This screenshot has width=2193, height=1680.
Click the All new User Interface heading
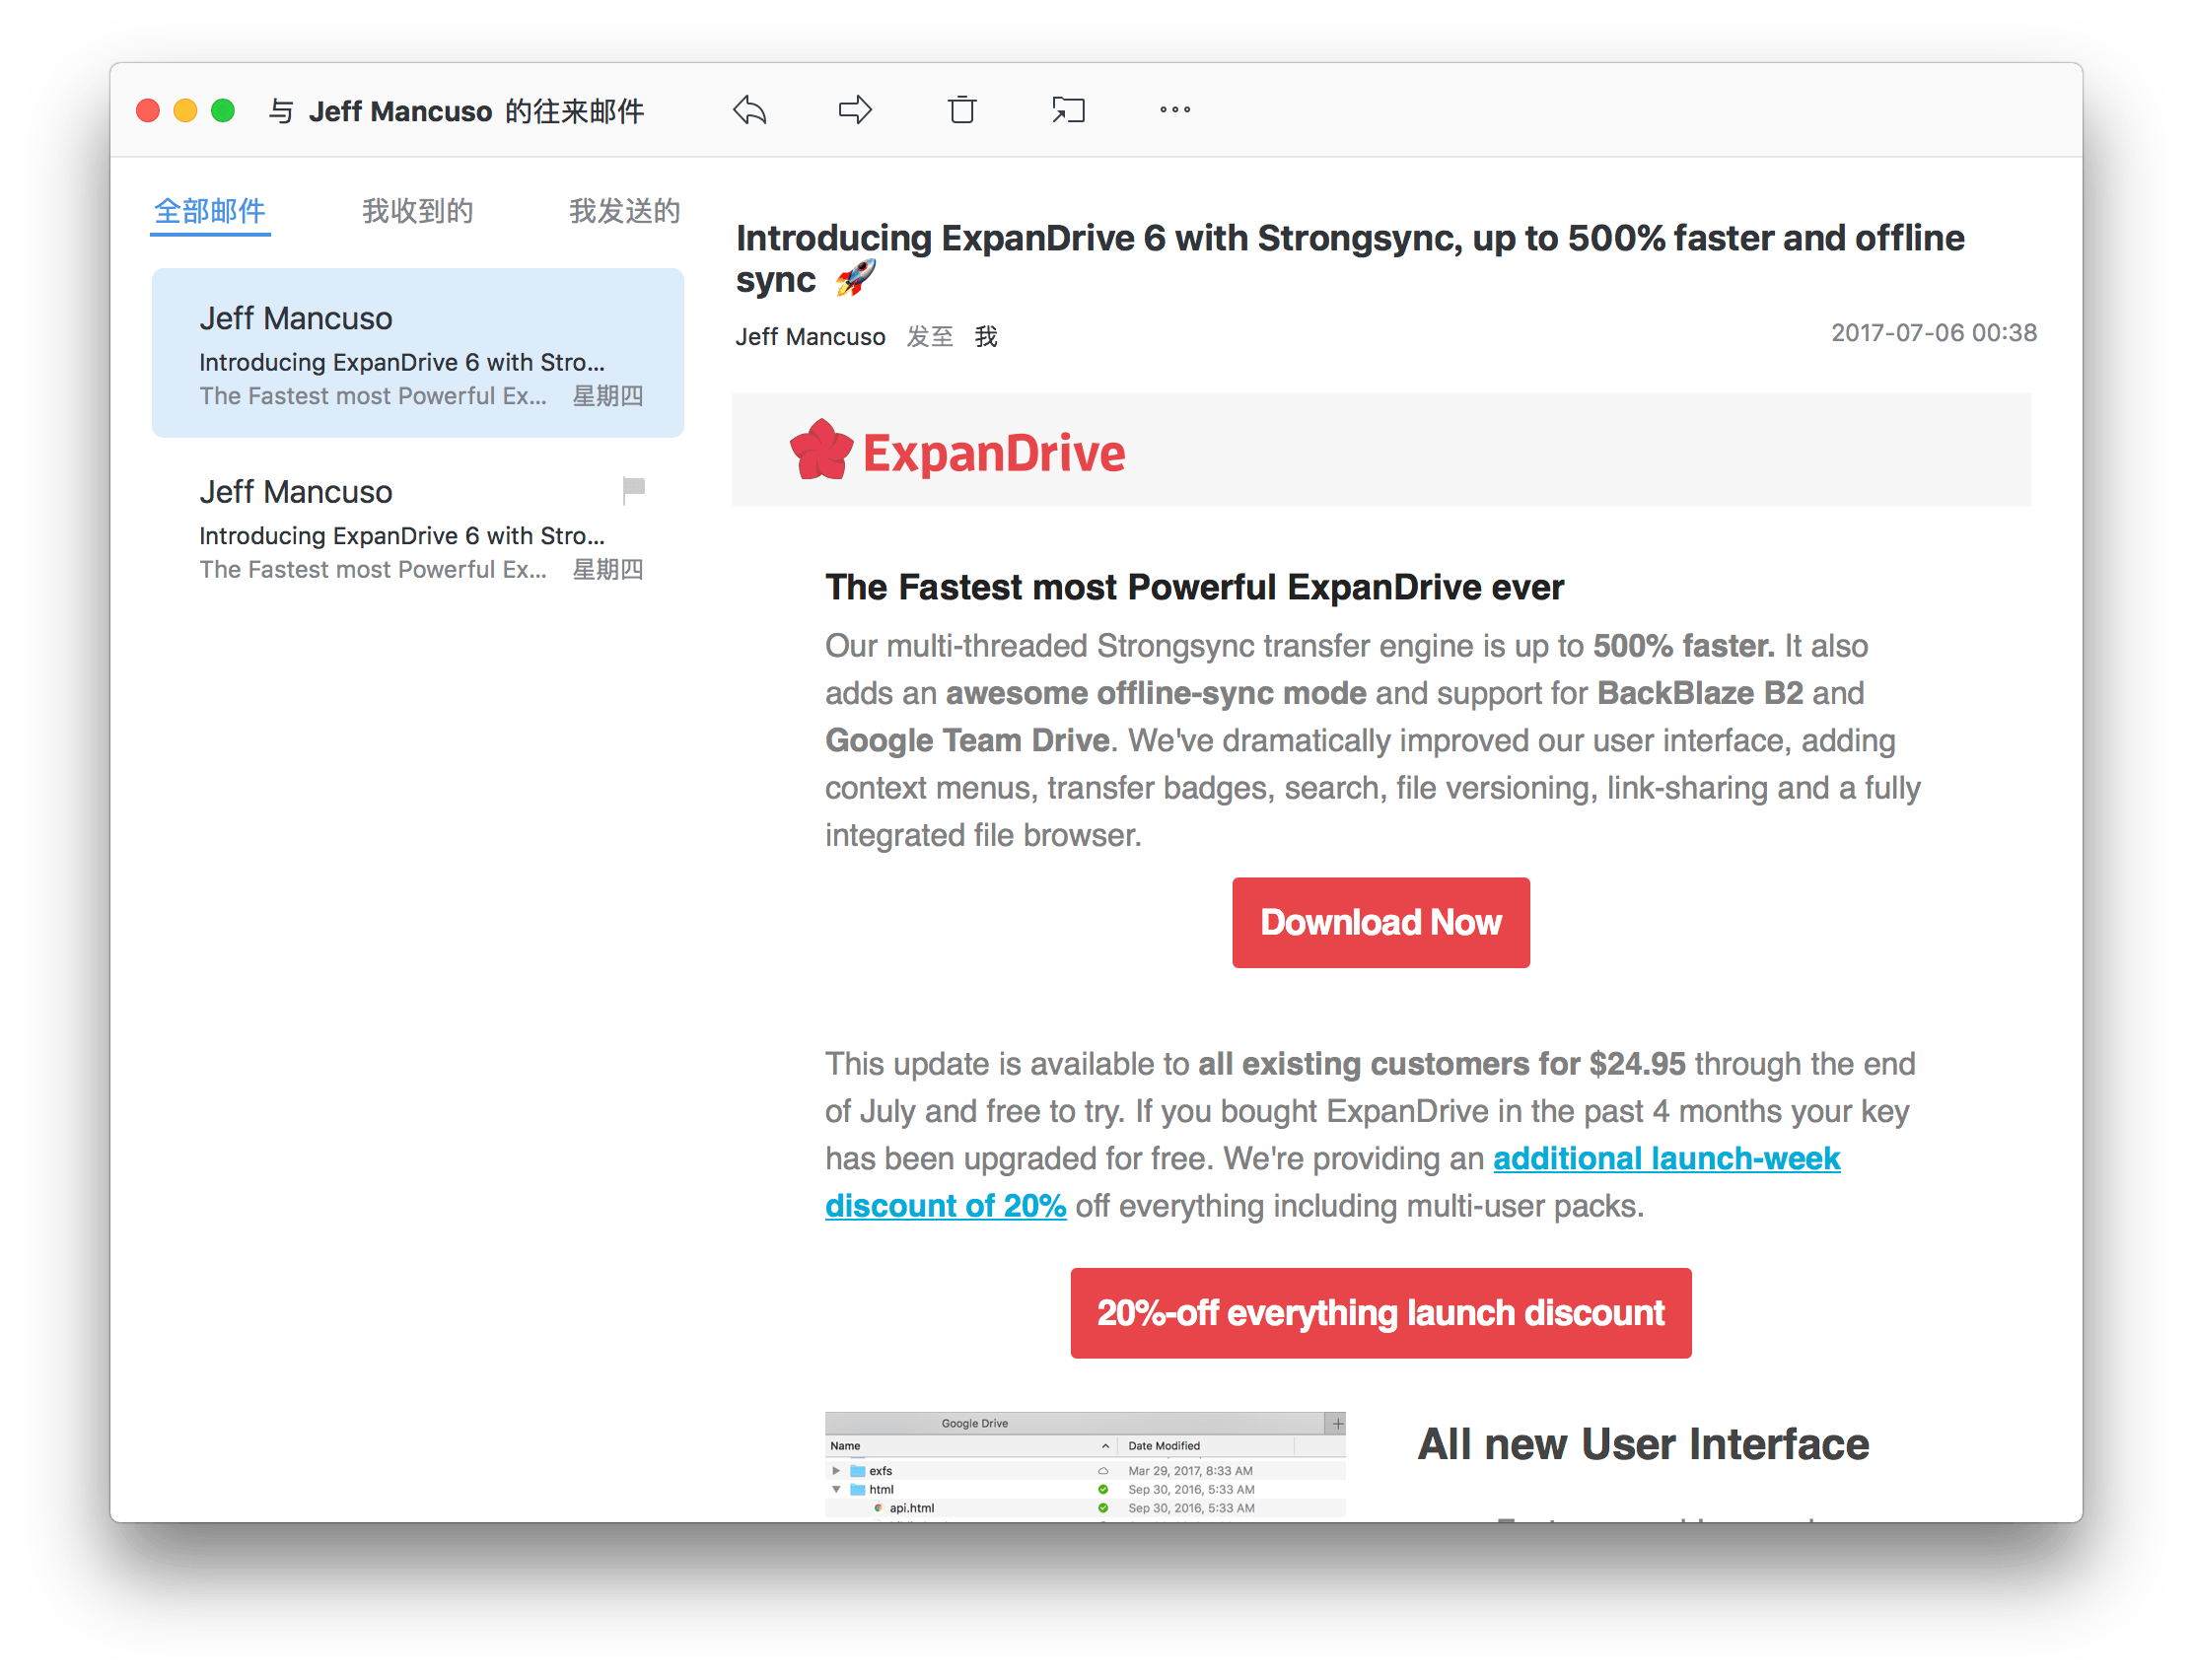(x=1643, y=1445)
